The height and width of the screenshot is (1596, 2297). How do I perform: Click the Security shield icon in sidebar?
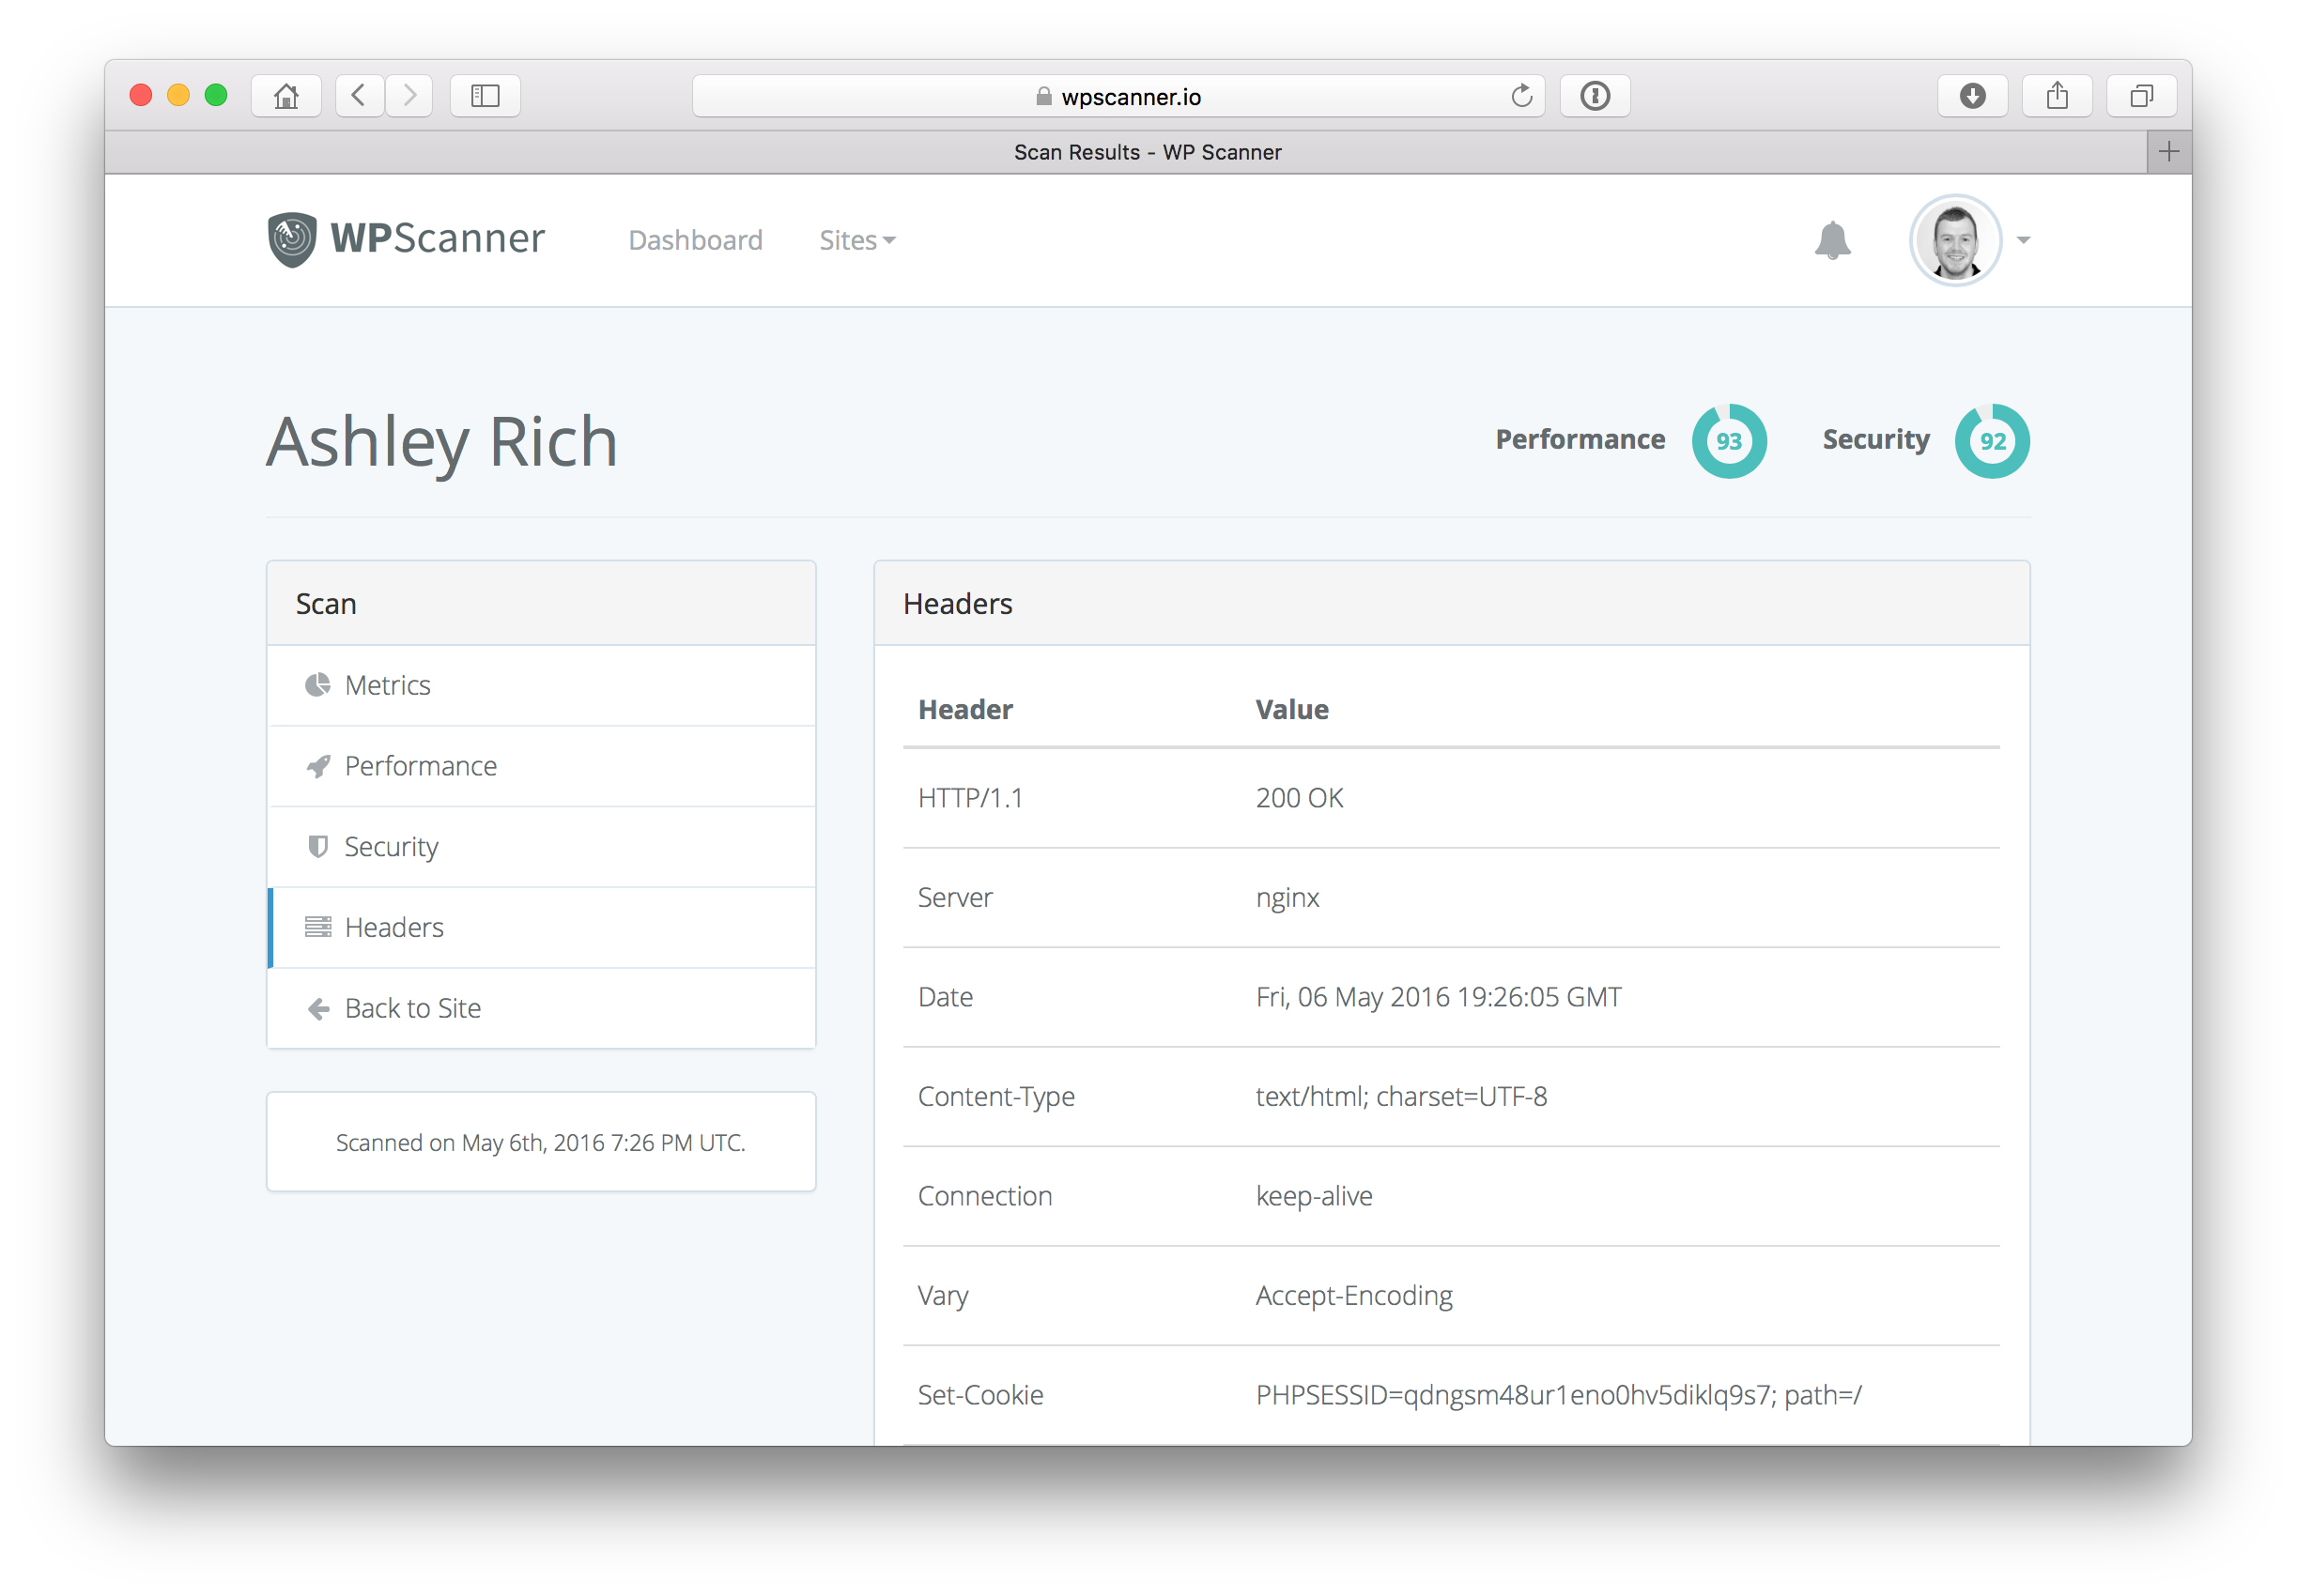click(318, 847)
